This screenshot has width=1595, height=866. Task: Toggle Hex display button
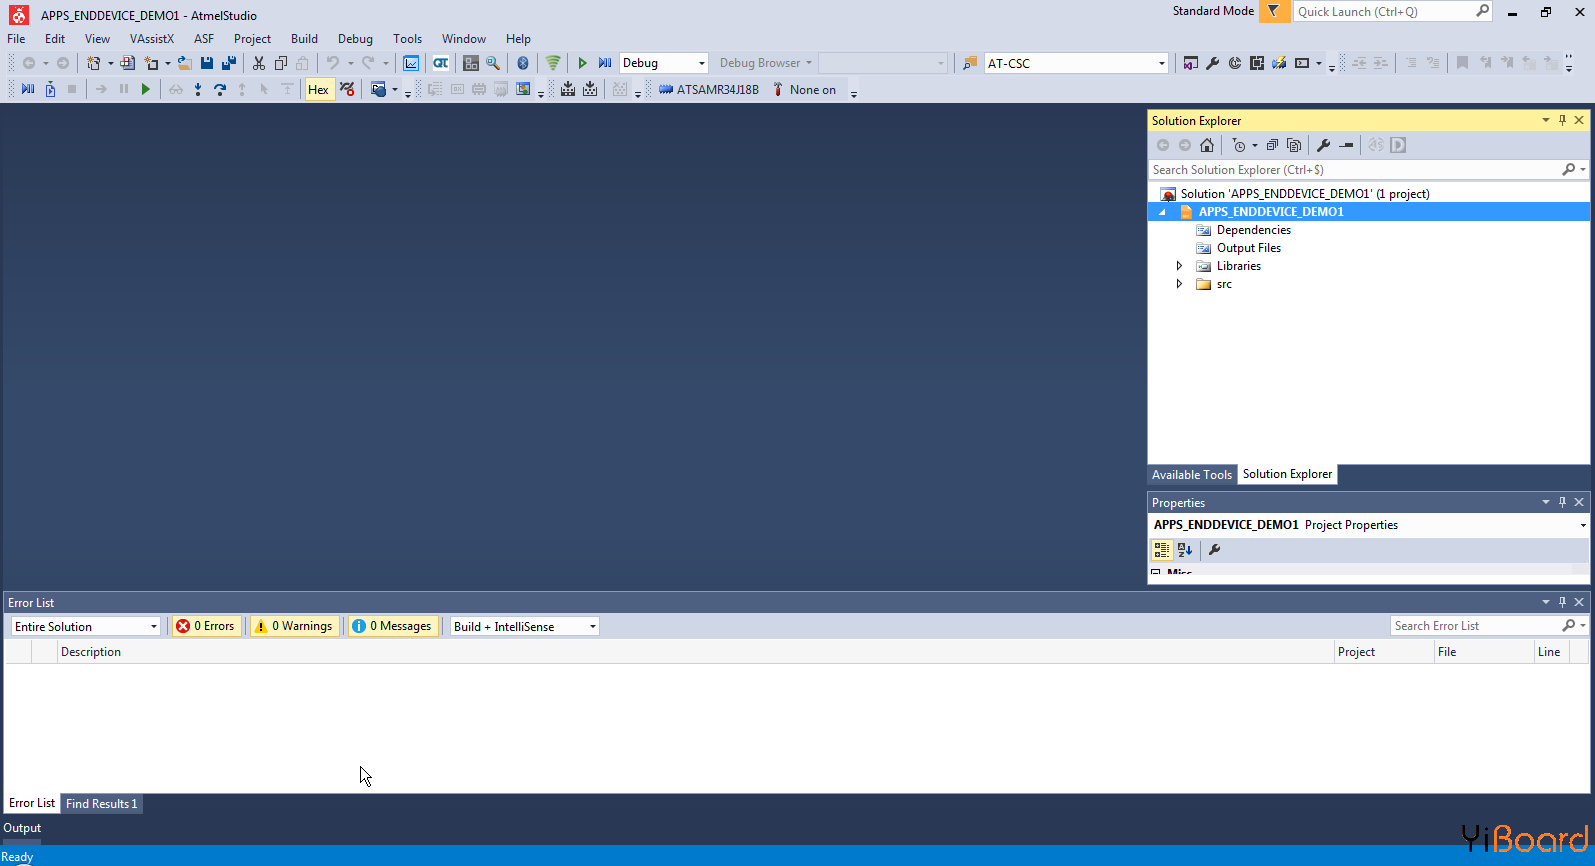coord(318,90)
